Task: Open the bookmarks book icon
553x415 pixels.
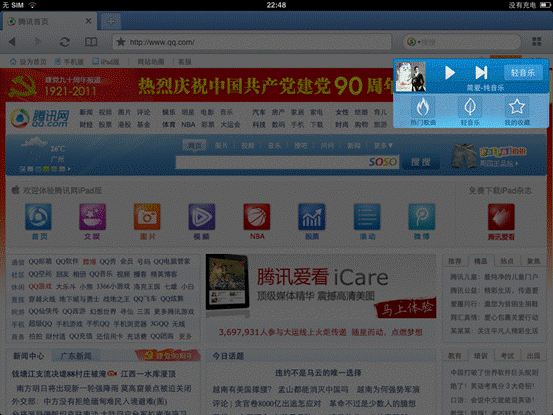Action: coord(91,42)
